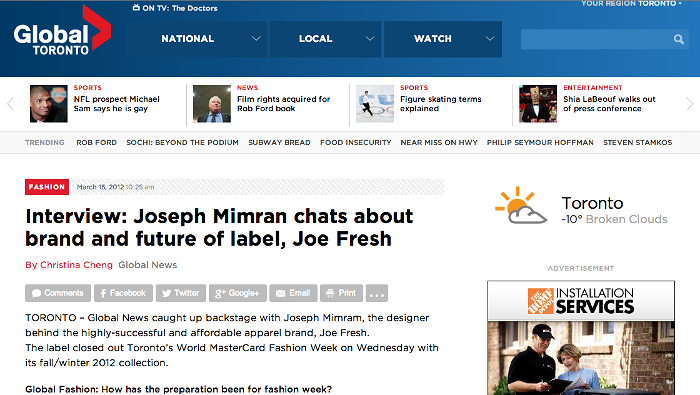Open the Michael Sam story thumbnail
The width and height of the screenshot is (700, 395).
[49, 104]
